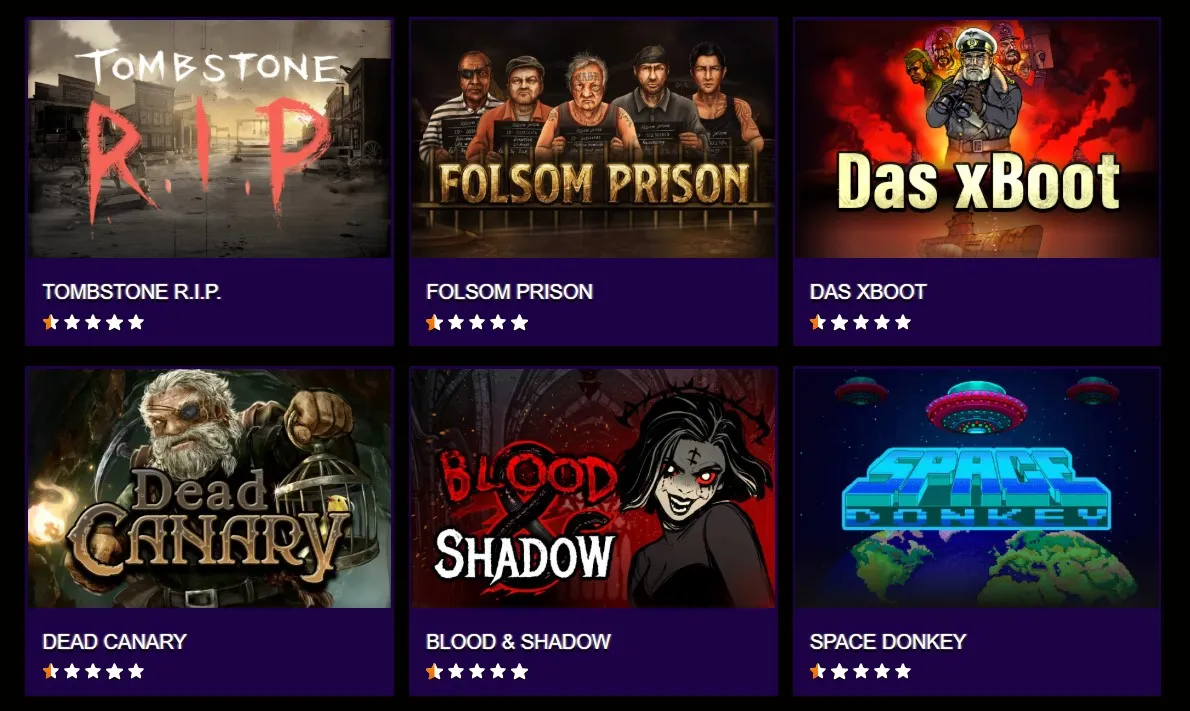Screen dimensions: 1190x711
Task: Open the Tombstone R.I.P. game thumbnail
Action: click(x=209, y=139)
